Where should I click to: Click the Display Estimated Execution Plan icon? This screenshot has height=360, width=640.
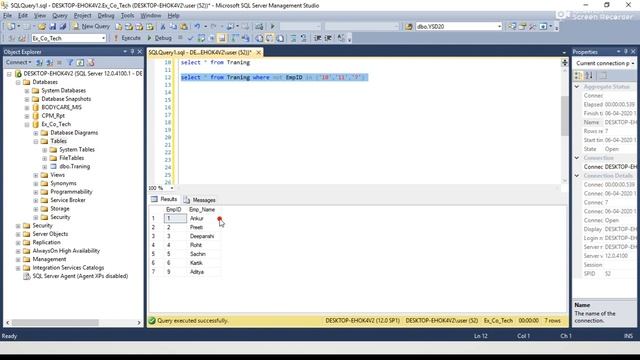[201, 38]
